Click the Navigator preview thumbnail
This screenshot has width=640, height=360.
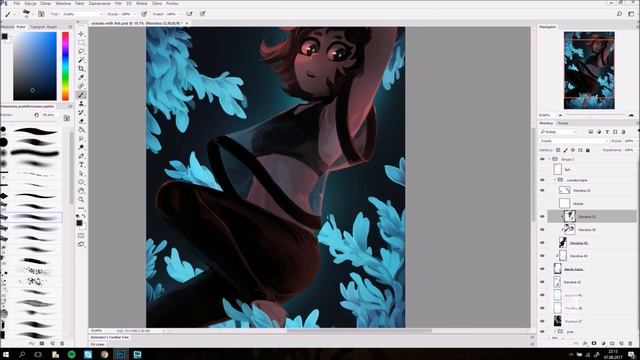tap(589, 70)
